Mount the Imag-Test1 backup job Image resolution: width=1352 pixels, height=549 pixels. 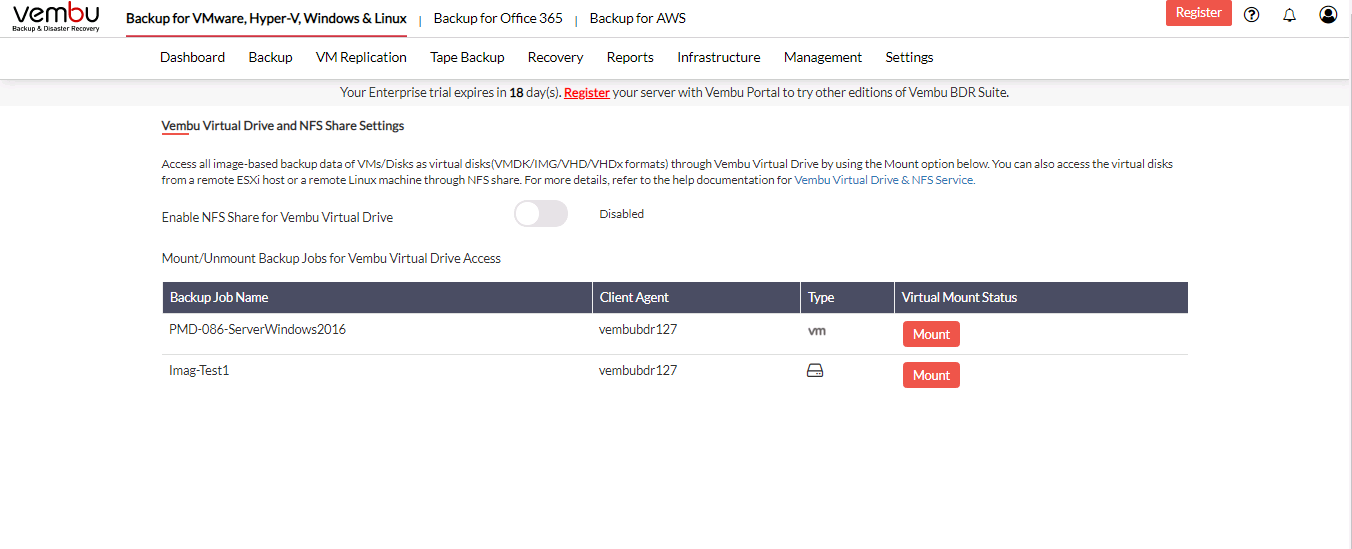[931, 375]
